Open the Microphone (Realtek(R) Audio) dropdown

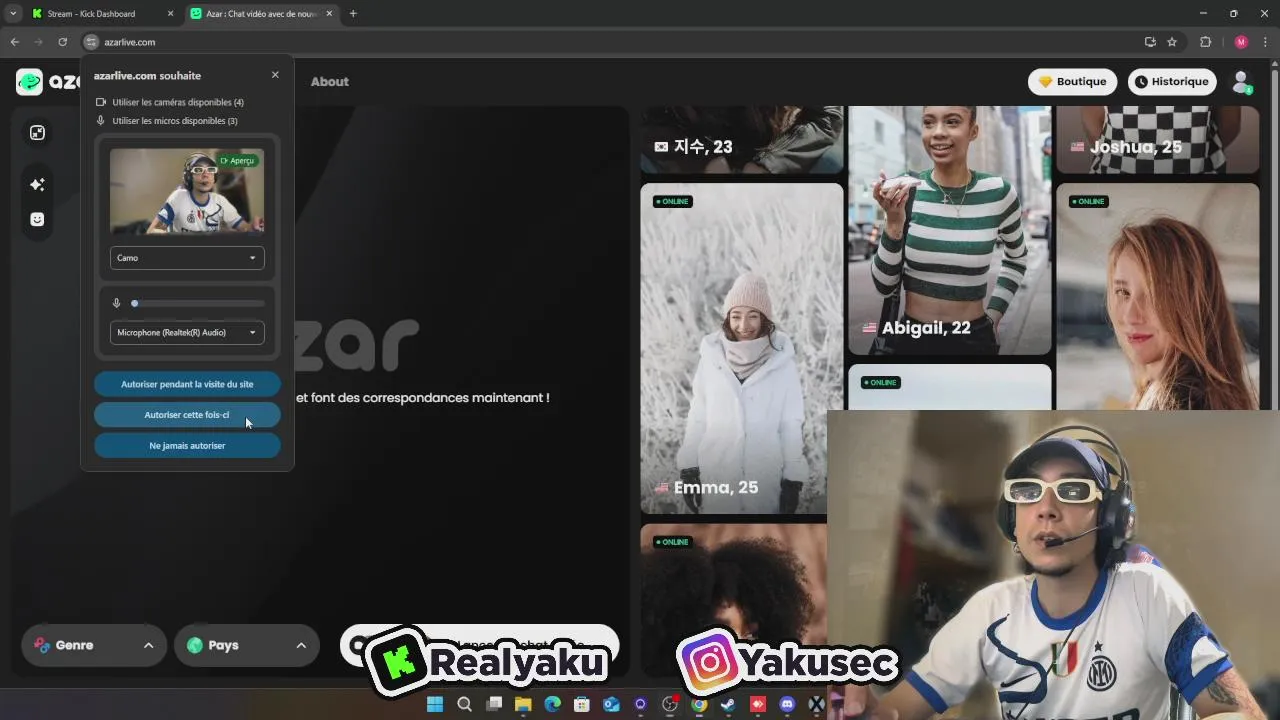[x=187, y=332]
